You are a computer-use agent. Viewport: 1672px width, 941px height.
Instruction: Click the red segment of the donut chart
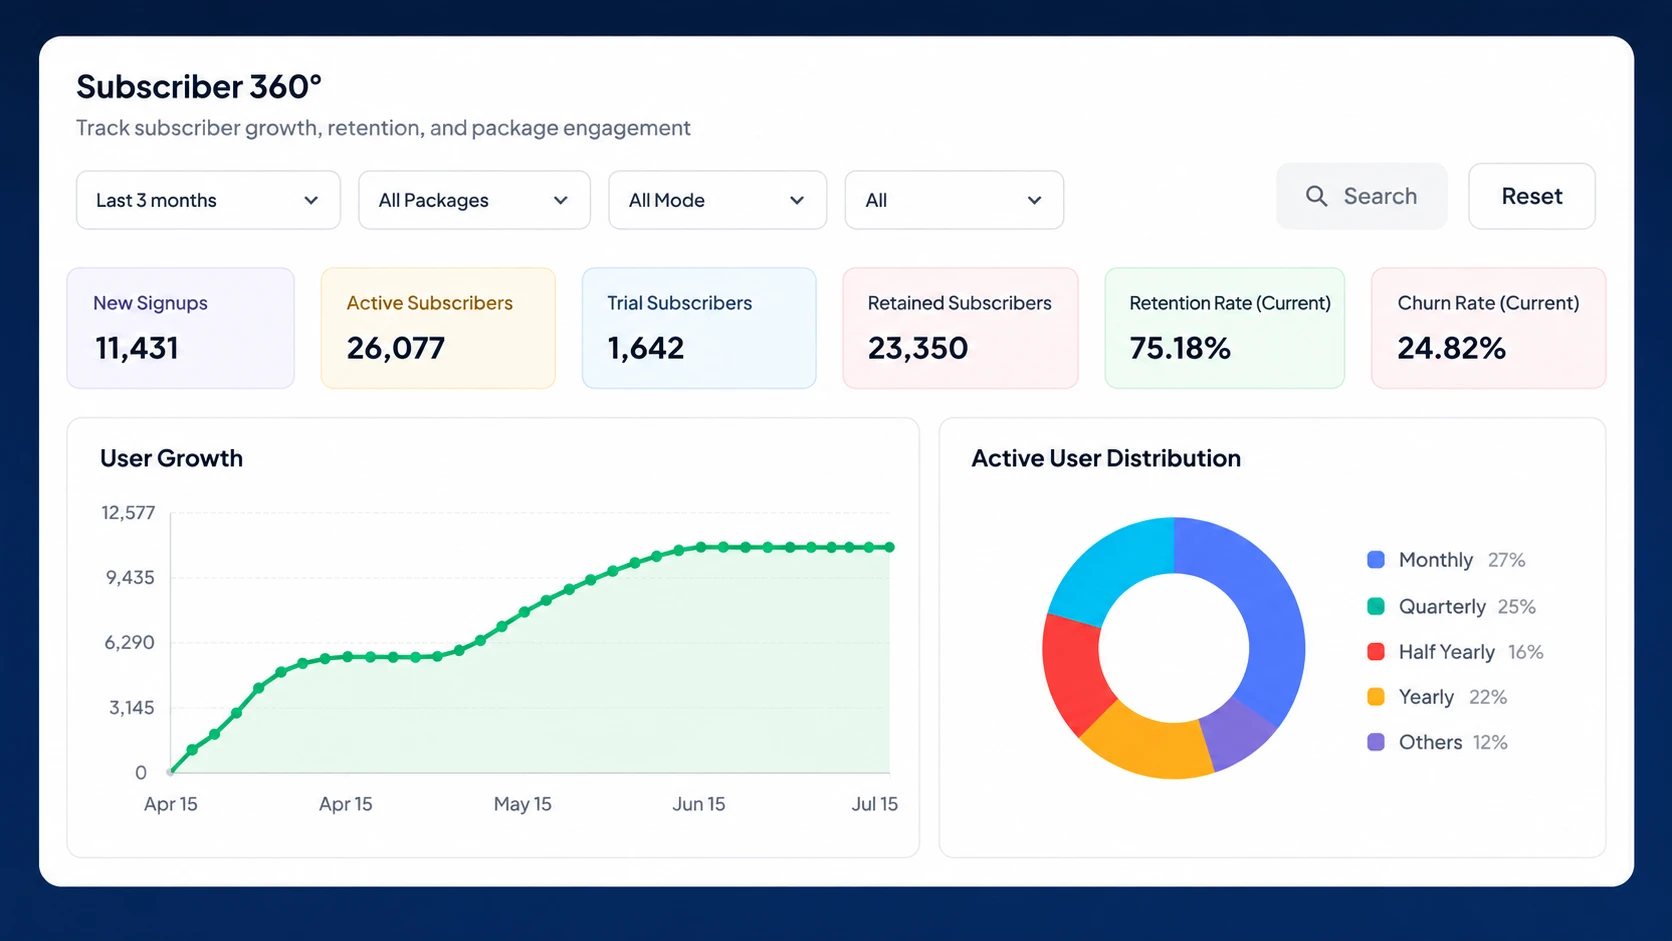(x=1075, y=672)
